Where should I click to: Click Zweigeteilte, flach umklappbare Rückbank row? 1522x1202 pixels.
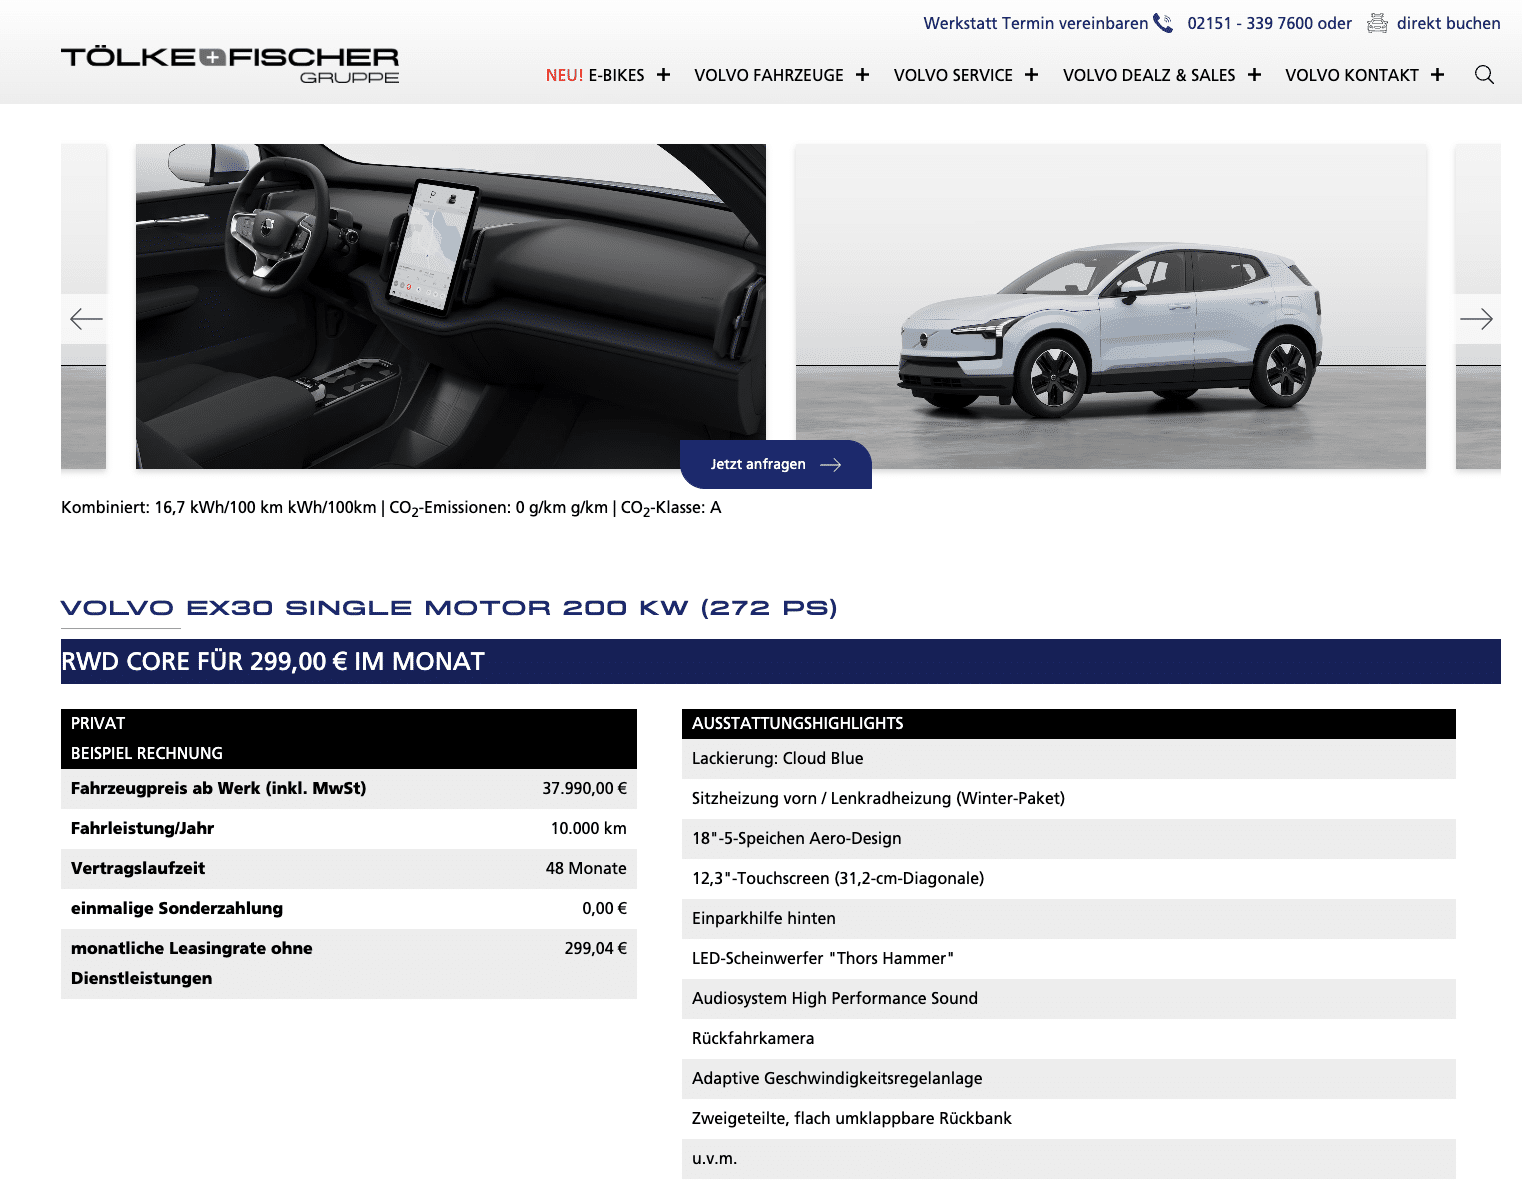(x=1069, y=1119)
